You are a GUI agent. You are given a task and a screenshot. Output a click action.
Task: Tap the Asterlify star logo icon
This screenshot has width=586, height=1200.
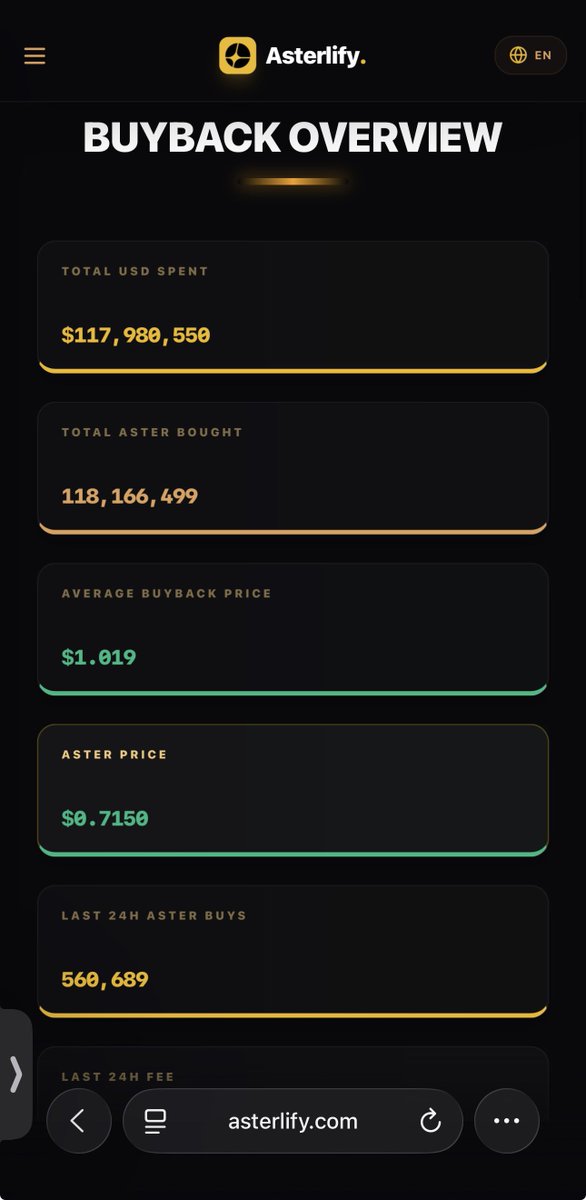coord(238,56)
